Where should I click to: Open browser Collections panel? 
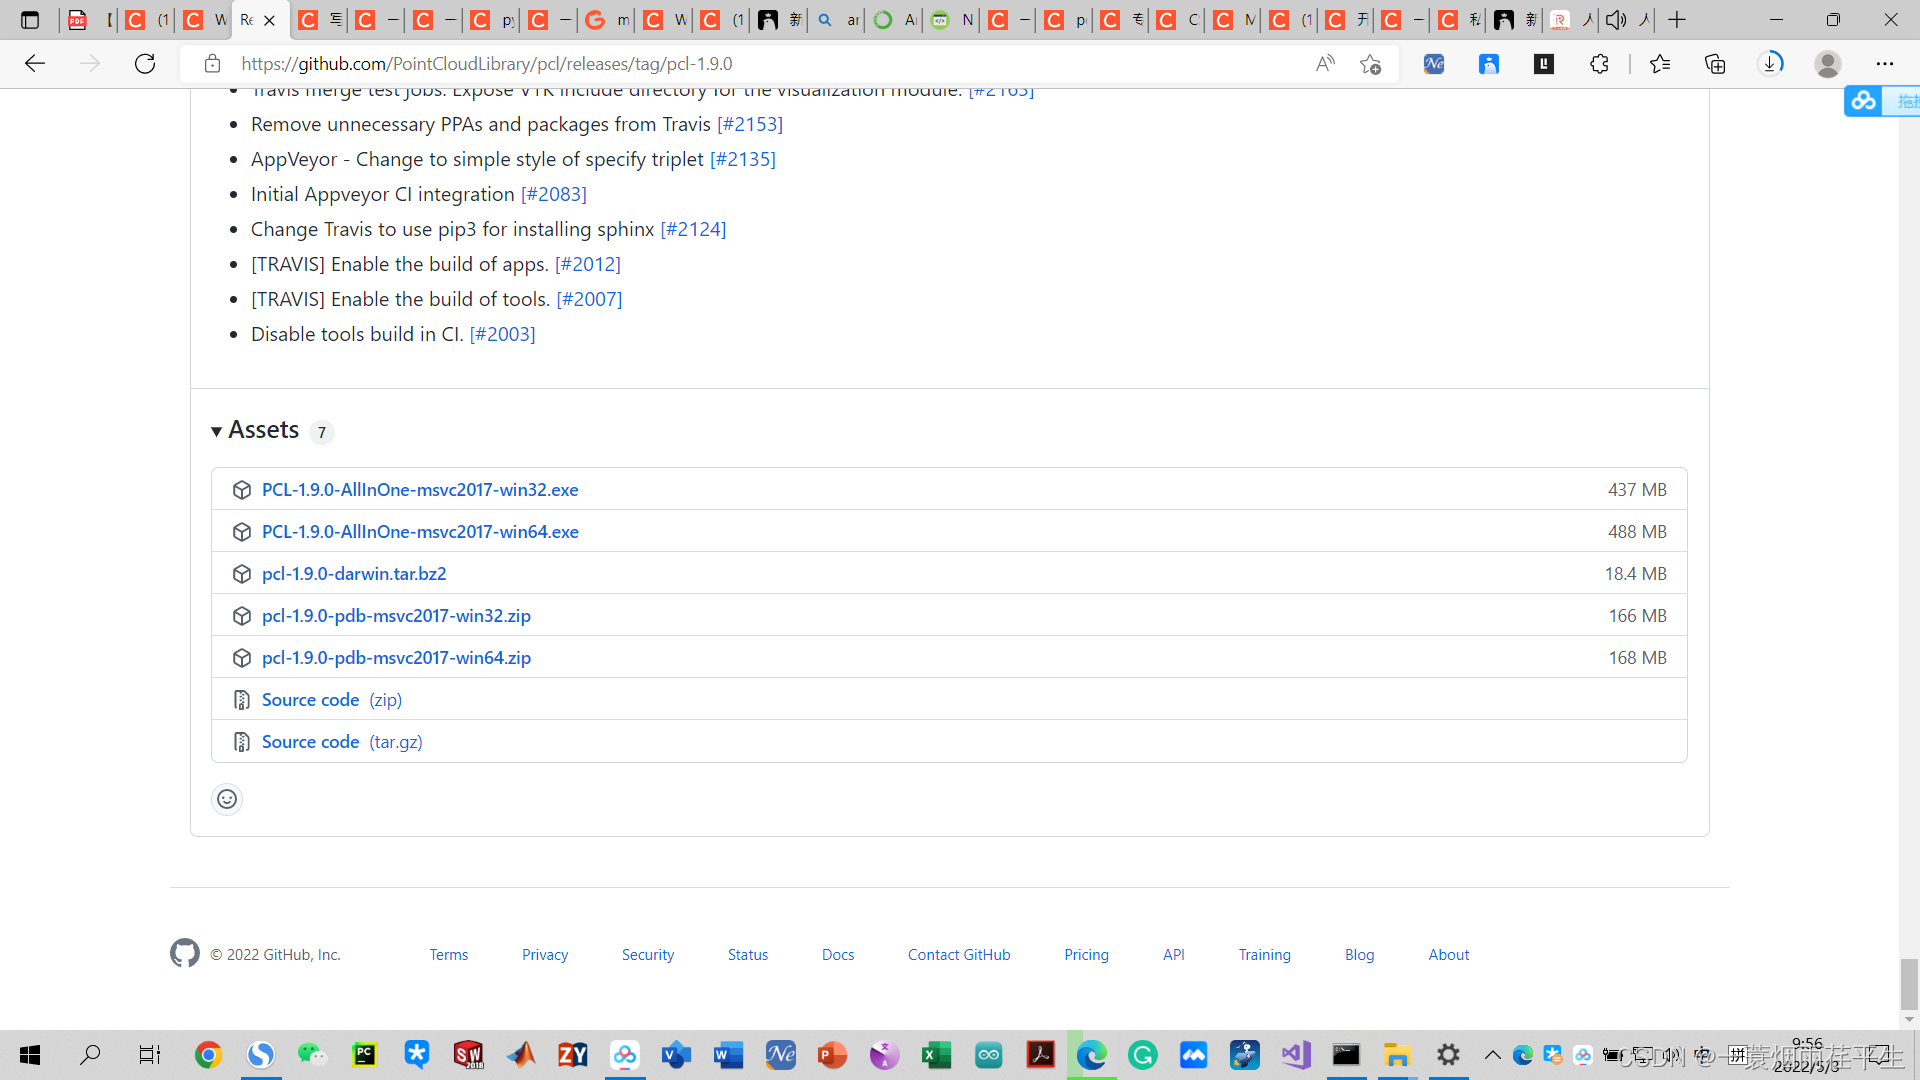point(1715,64)
